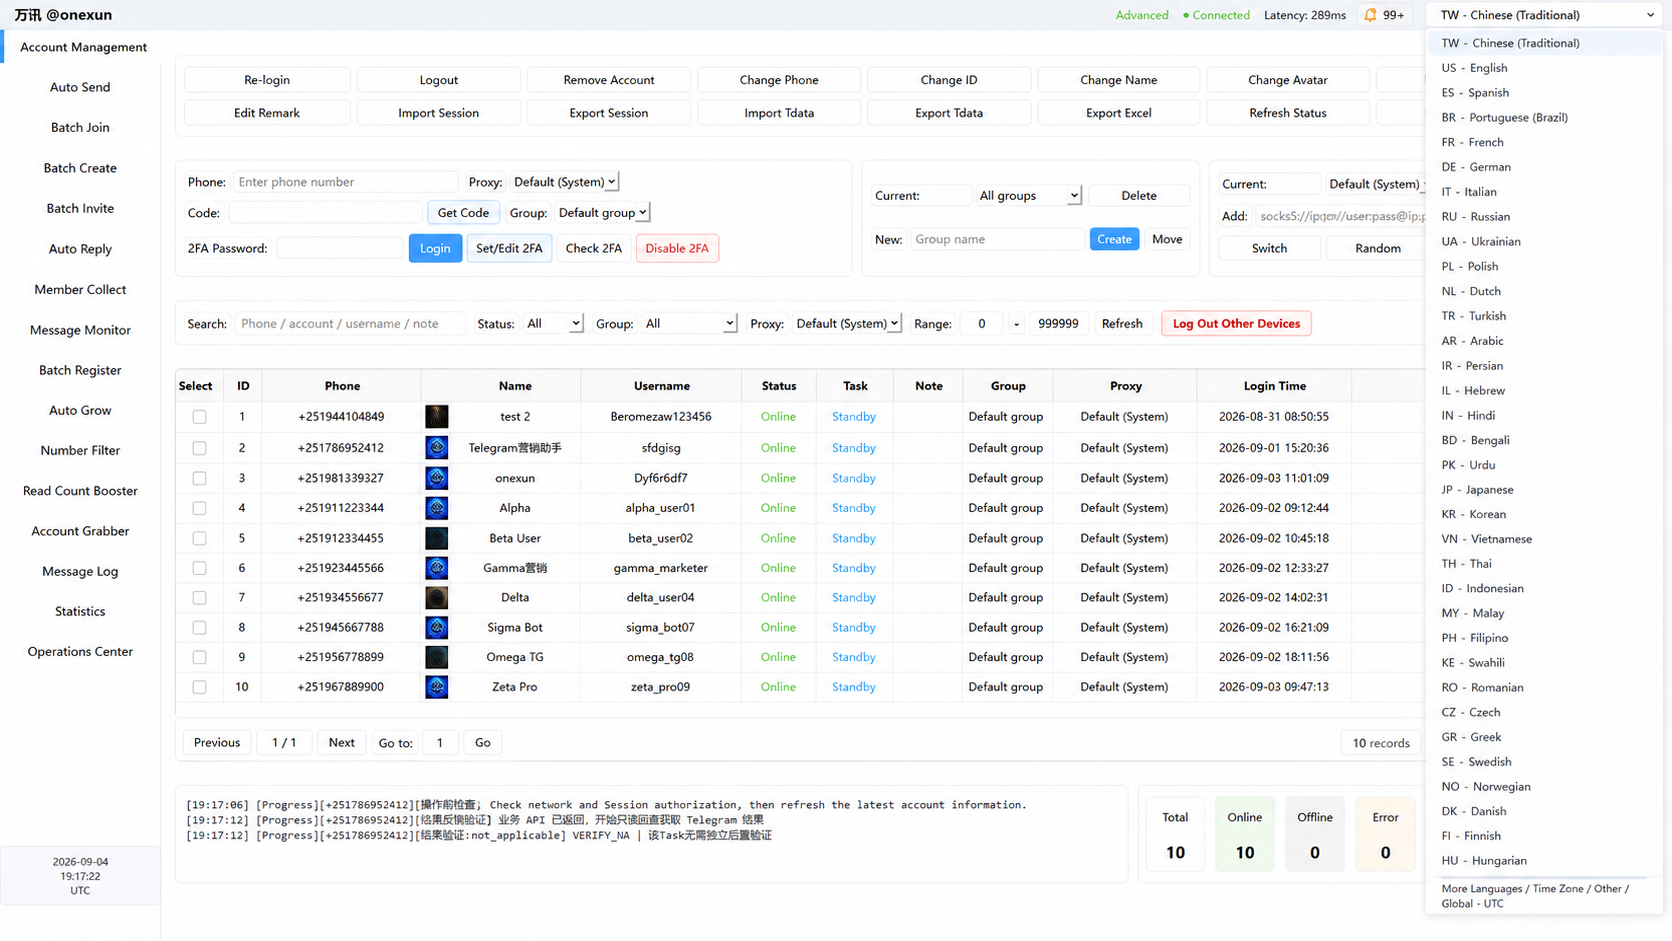Image resolution: width=1672 pixels, height=941 pixels.
Task: Select the checkbox for +251786952412
Action: point(199,448)
